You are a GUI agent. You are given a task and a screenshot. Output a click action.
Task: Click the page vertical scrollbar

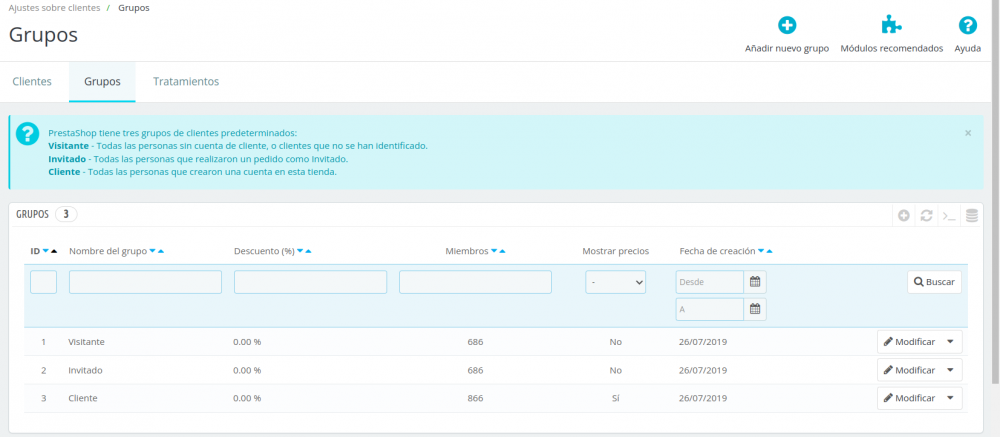(x=996, y=191)
